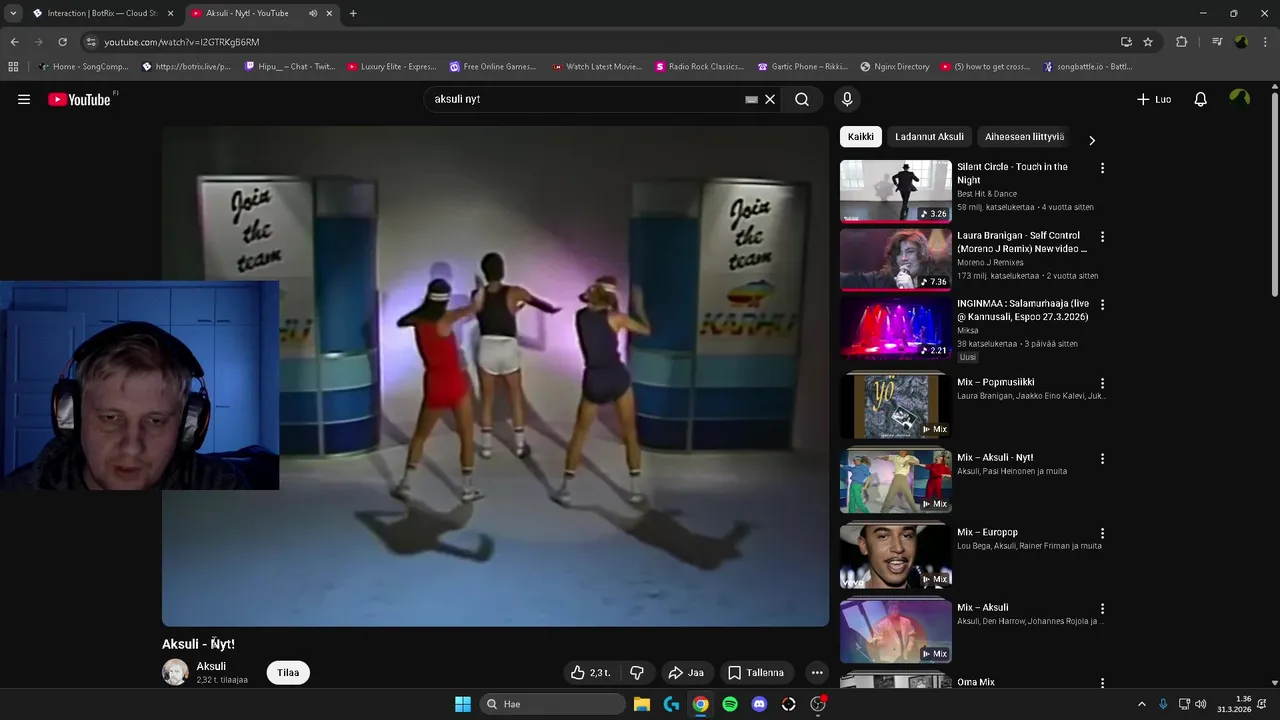Show more filter chips with right chevron

1092,140
